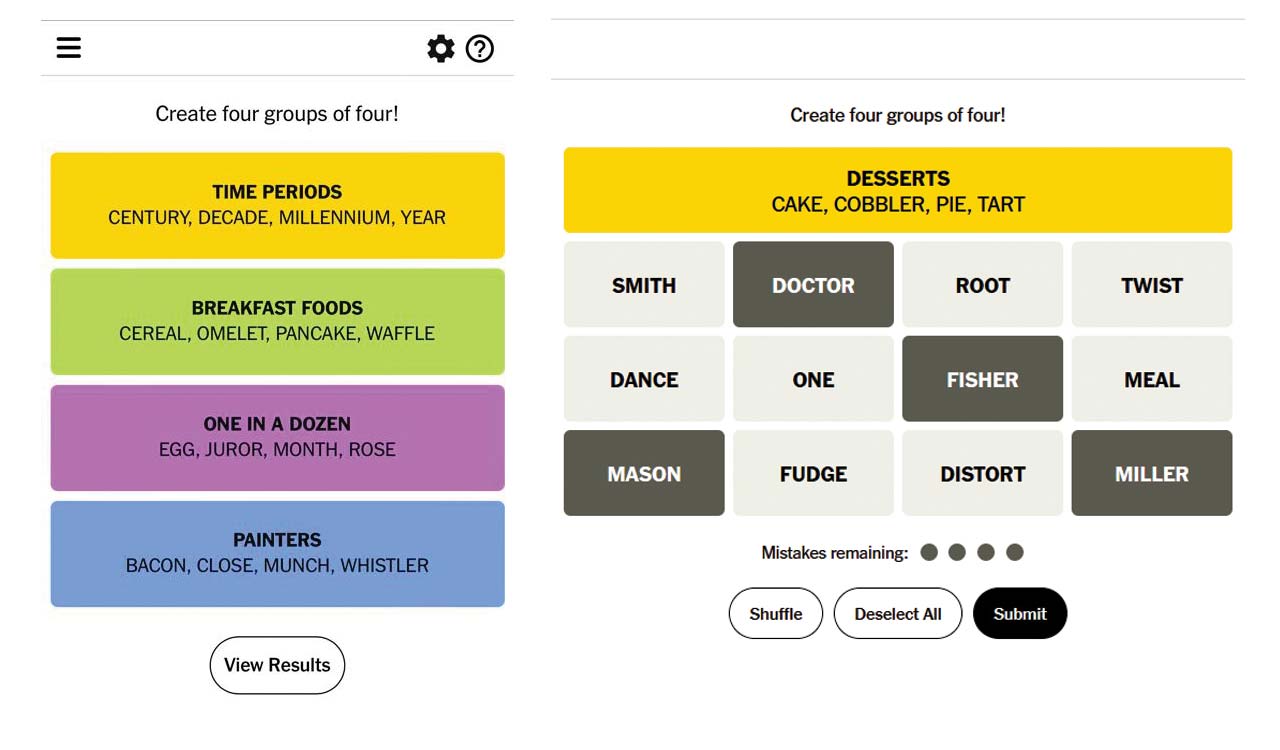This screenshot has width=1280, height=750.
Task: Select the ROOT tile
Action: tap(982, 285)
